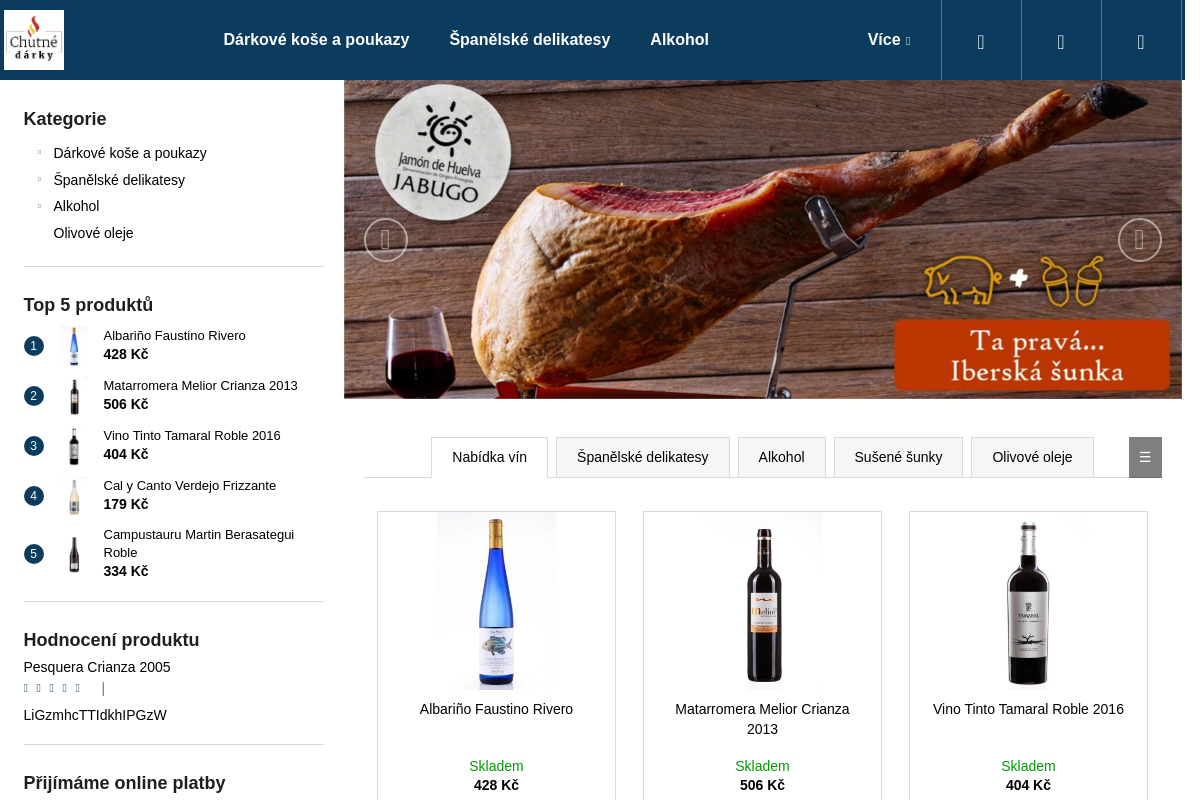This screenshot has width=1200, height=800.
Task: Click the number 2 badge in Top 5
Action: coord(34,396)
